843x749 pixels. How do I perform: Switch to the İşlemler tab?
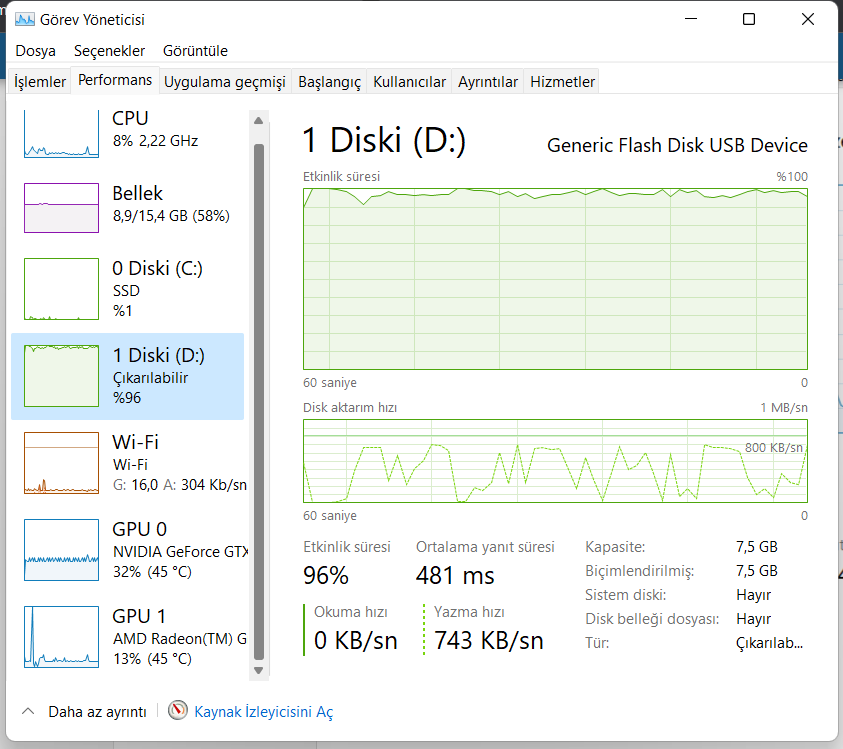click(40, 82)
